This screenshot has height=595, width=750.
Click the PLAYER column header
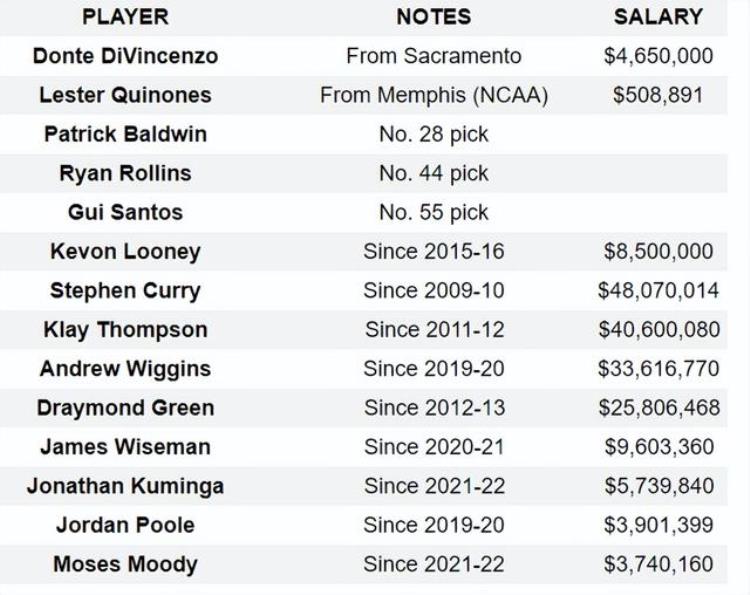(125, 17)
